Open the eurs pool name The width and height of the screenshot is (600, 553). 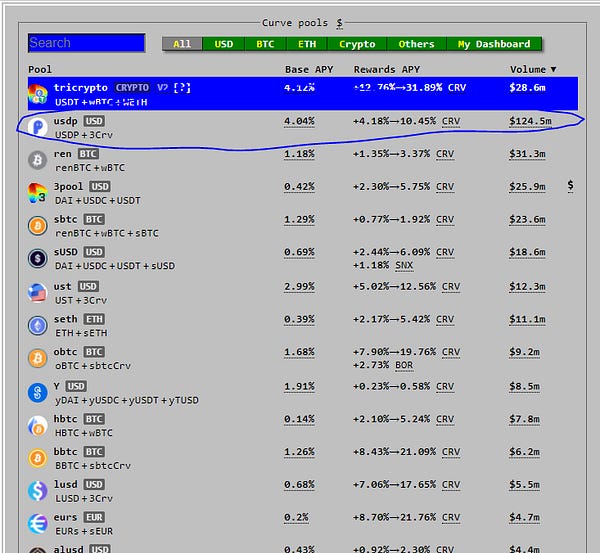coord(65,517)
